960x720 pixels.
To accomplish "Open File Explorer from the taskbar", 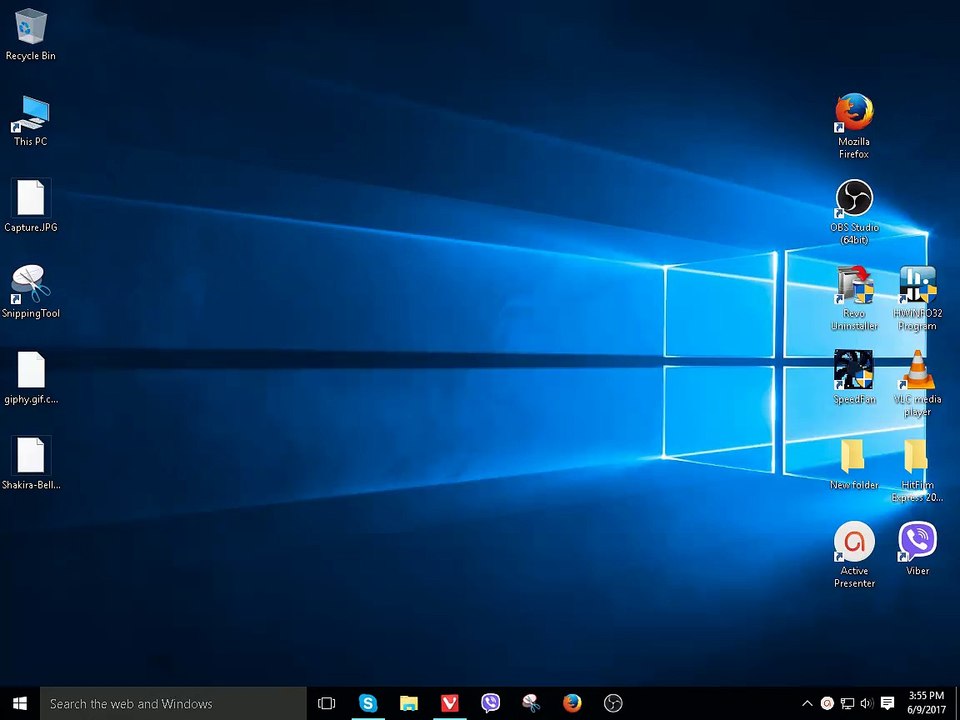I will [408, 703].
